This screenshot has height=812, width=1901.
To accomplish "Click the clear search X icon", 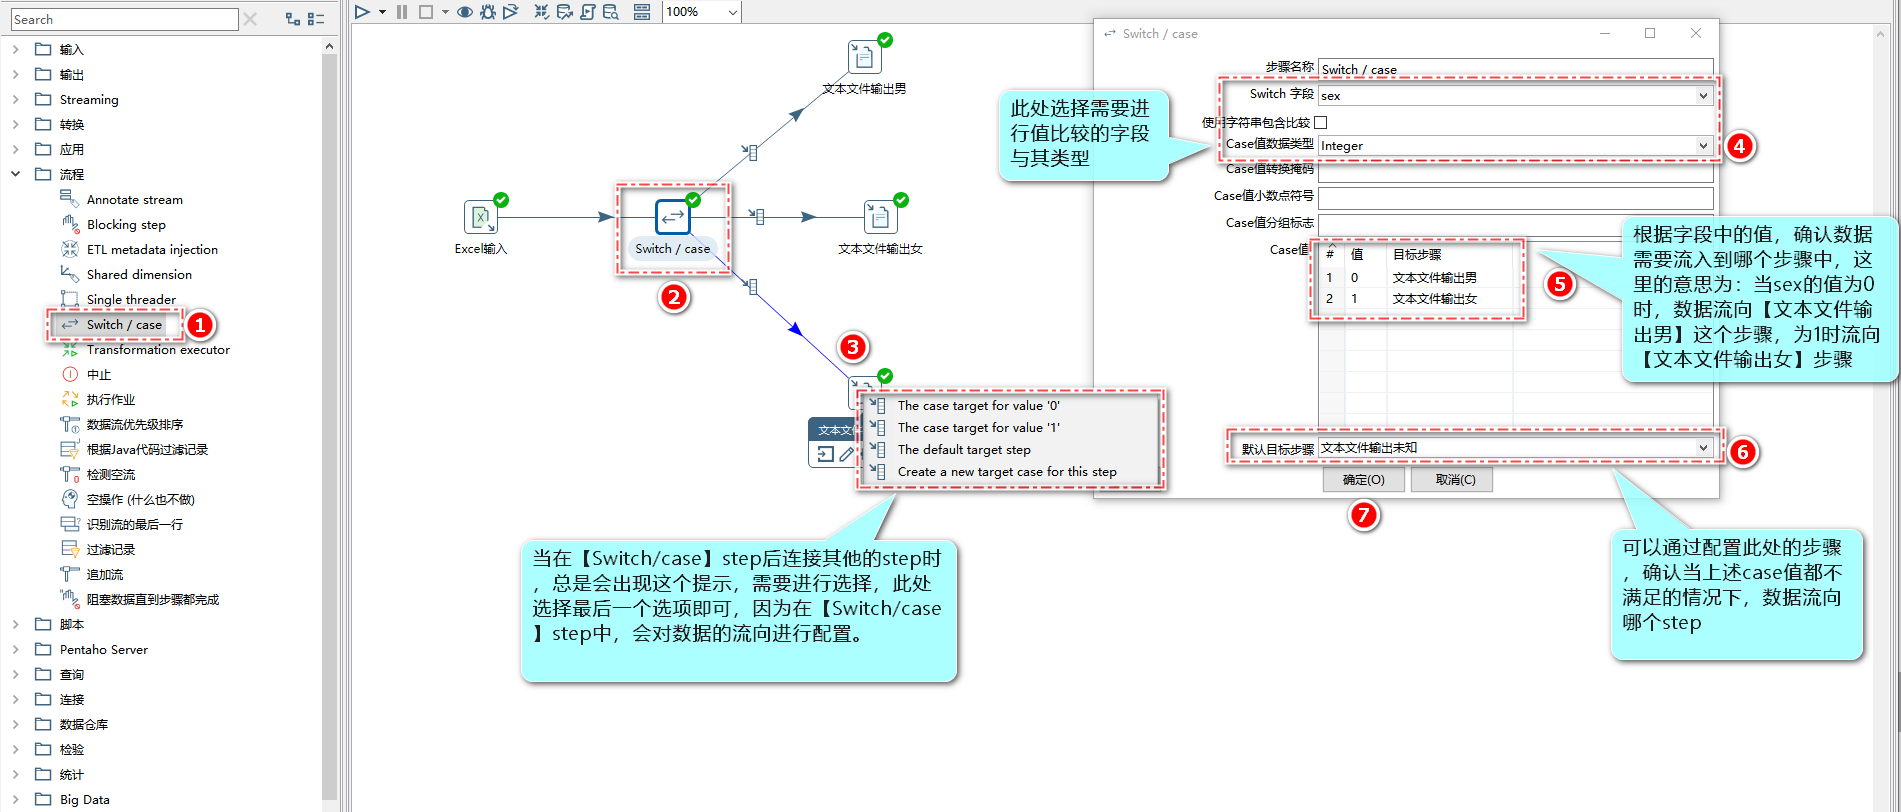I will coord(250,19).
